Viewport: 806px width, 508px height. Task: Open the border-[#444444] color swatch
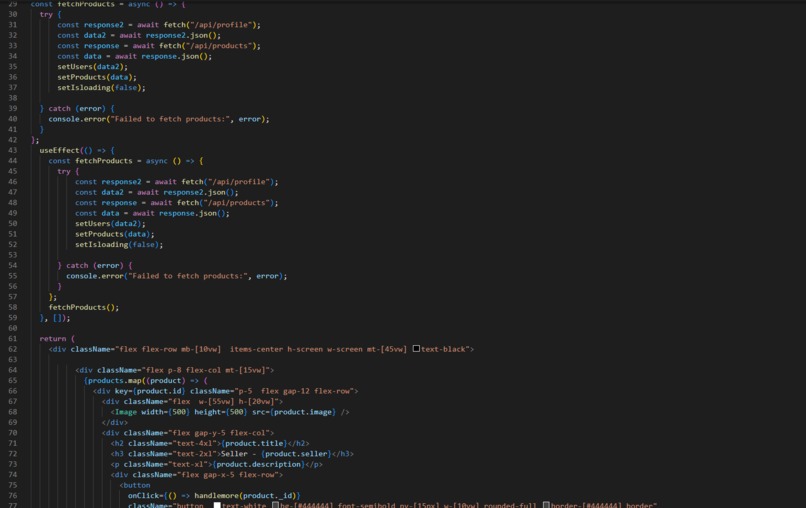[x=546, y=505]
